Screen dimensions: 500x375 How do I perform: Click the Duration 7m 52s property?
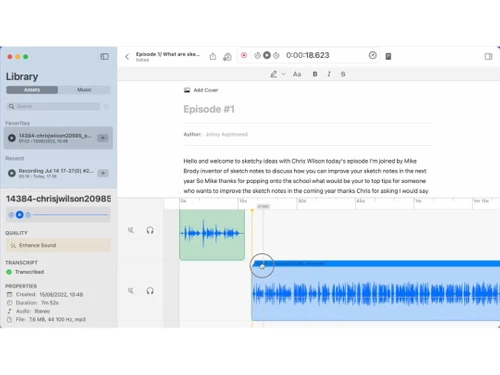(33, 303)
